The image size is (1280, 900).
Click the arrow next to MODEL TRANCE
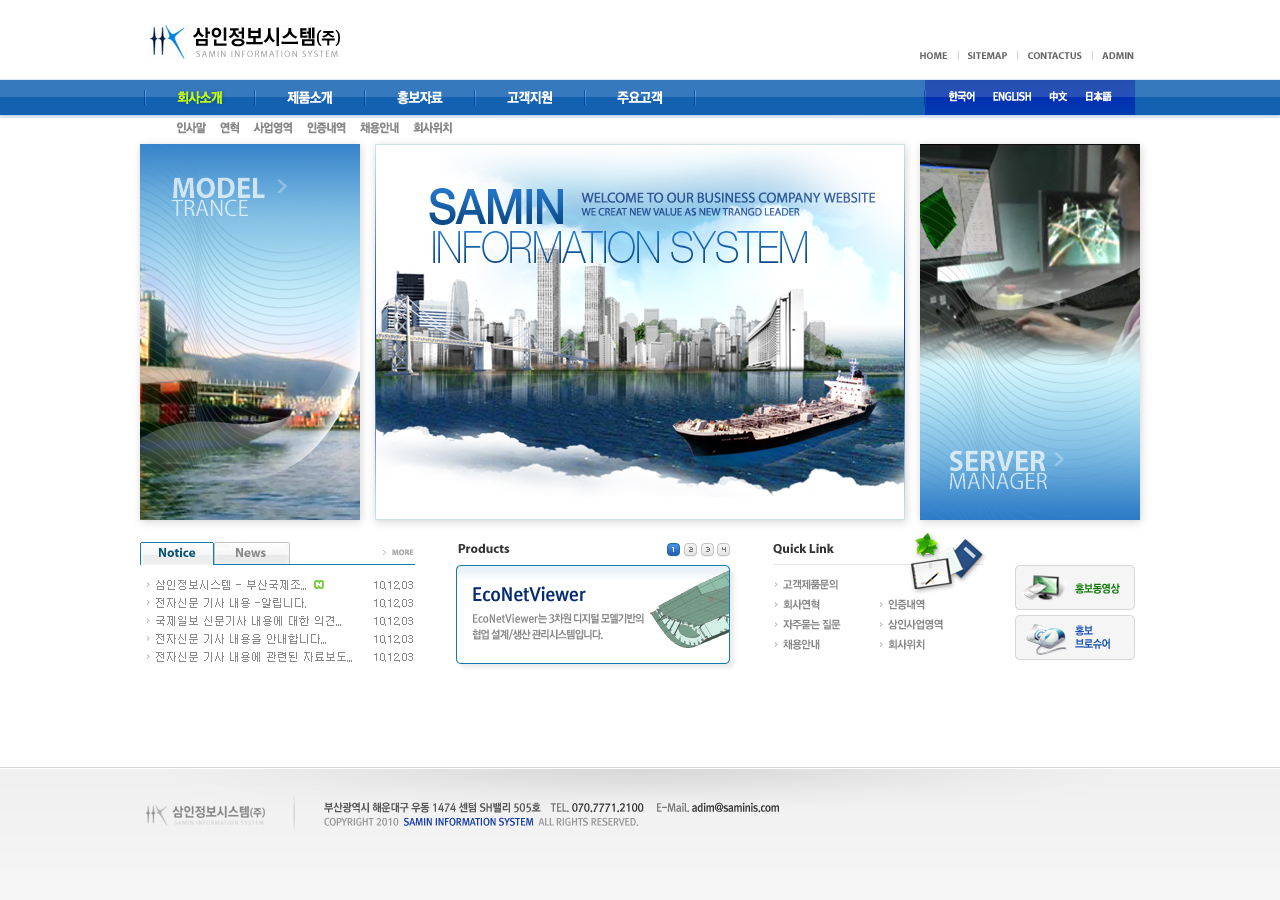tap(282, 186)
